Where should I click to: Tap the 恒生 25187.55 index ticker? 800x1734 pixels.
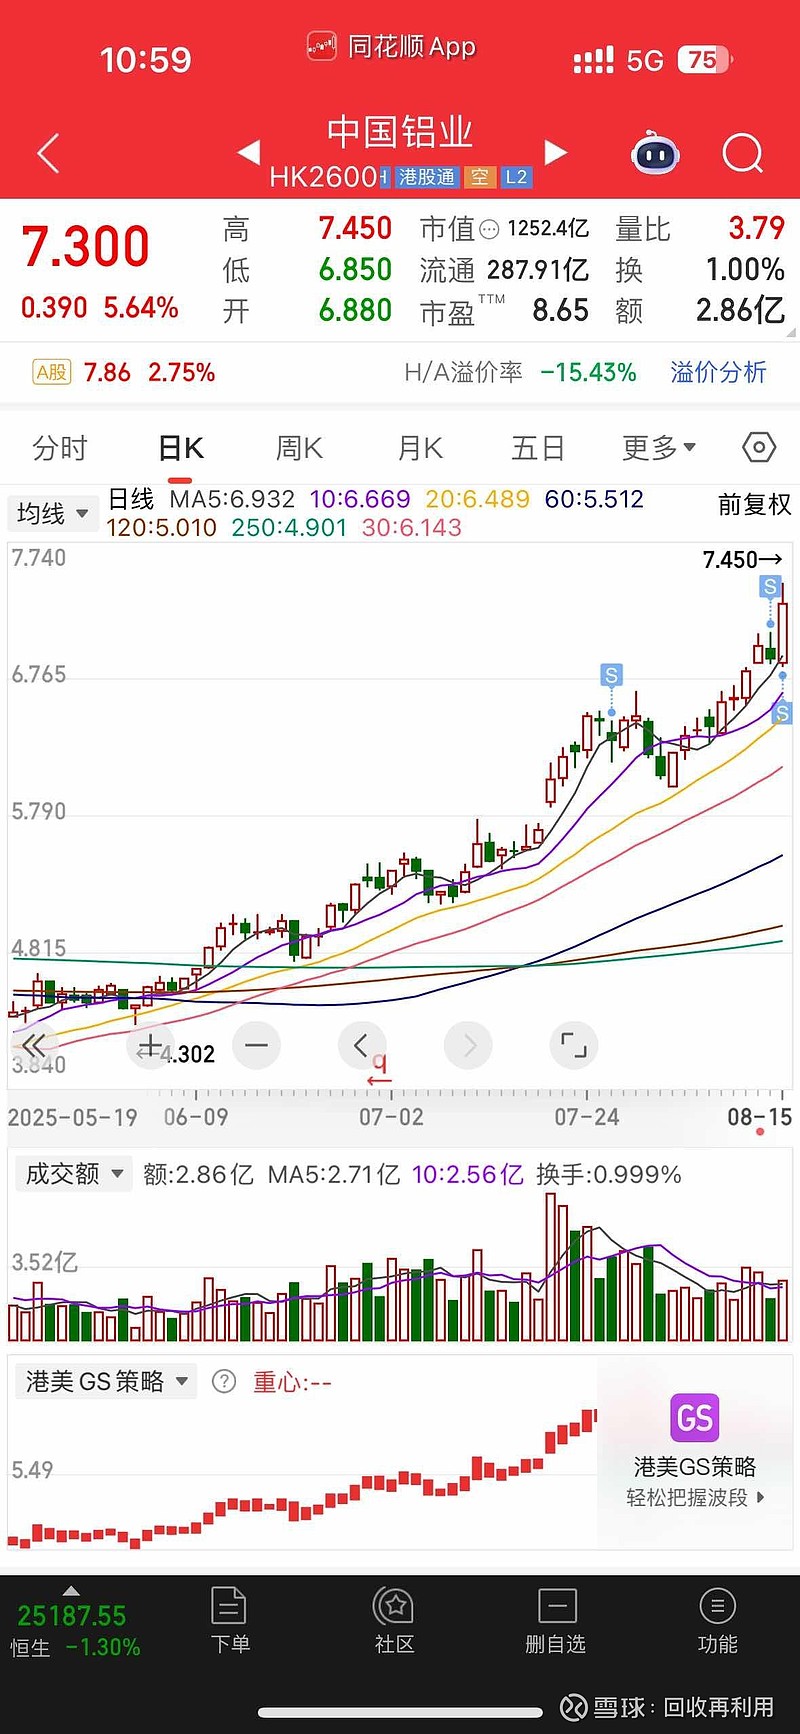click(75, 1631)
